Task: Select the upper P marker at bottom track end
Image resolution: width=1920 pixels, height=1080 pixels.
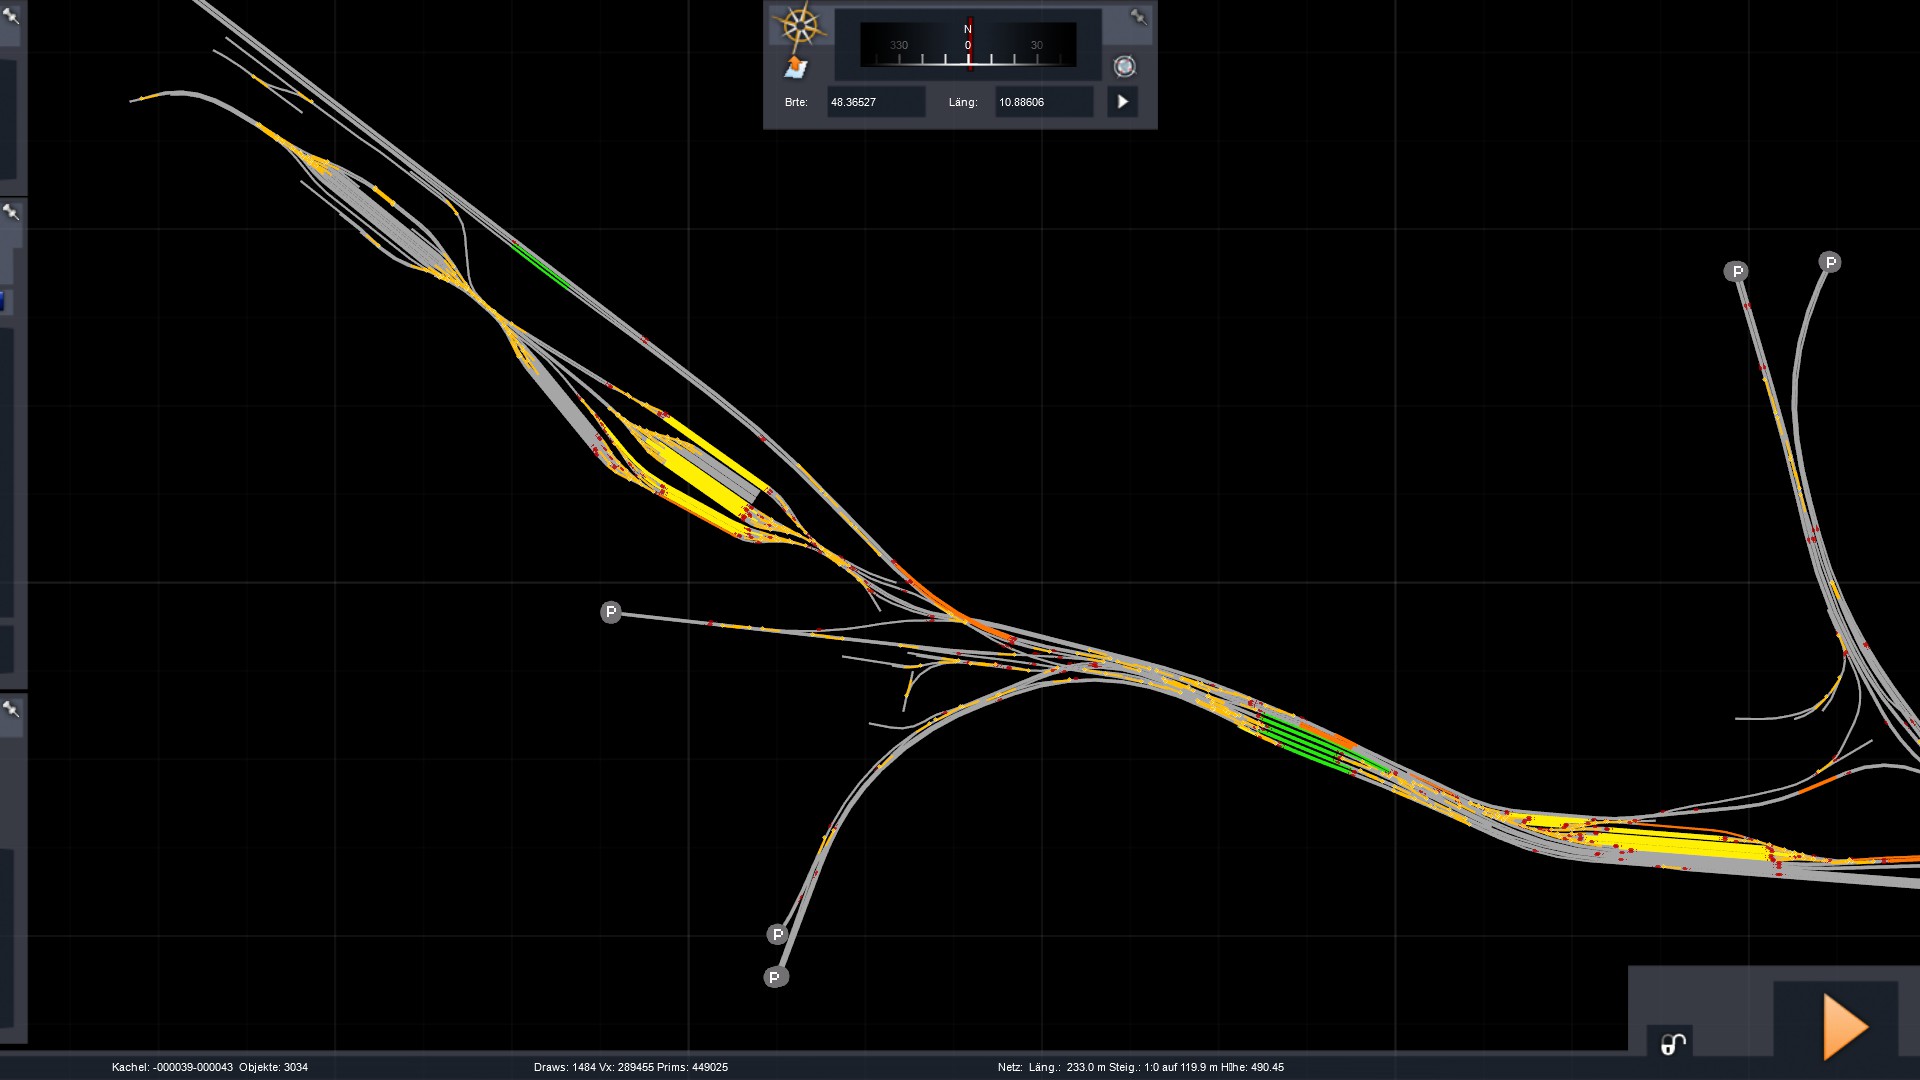Action: coord(778,934)
